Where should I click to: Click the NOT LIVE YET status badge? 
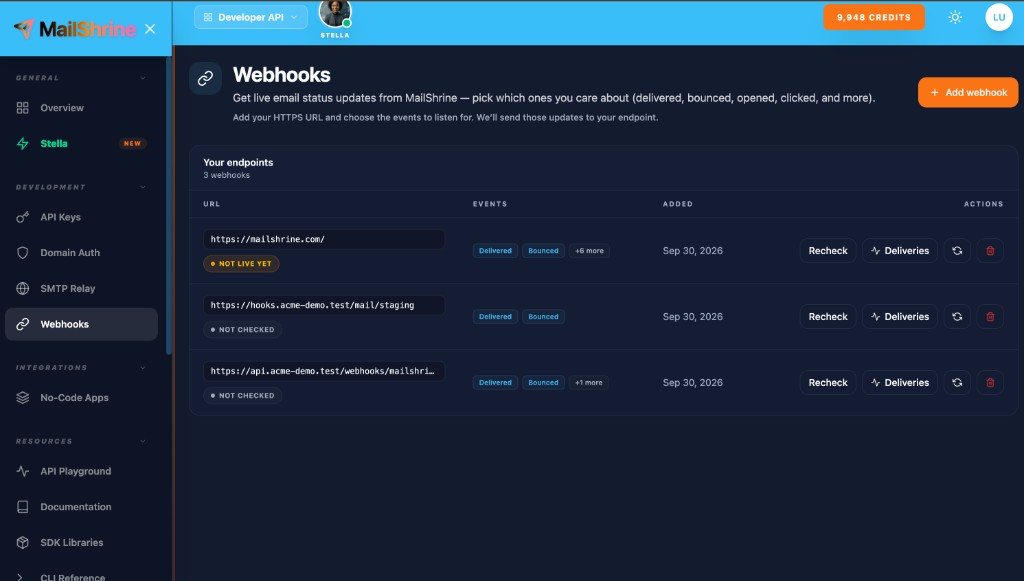click(241, 264)
